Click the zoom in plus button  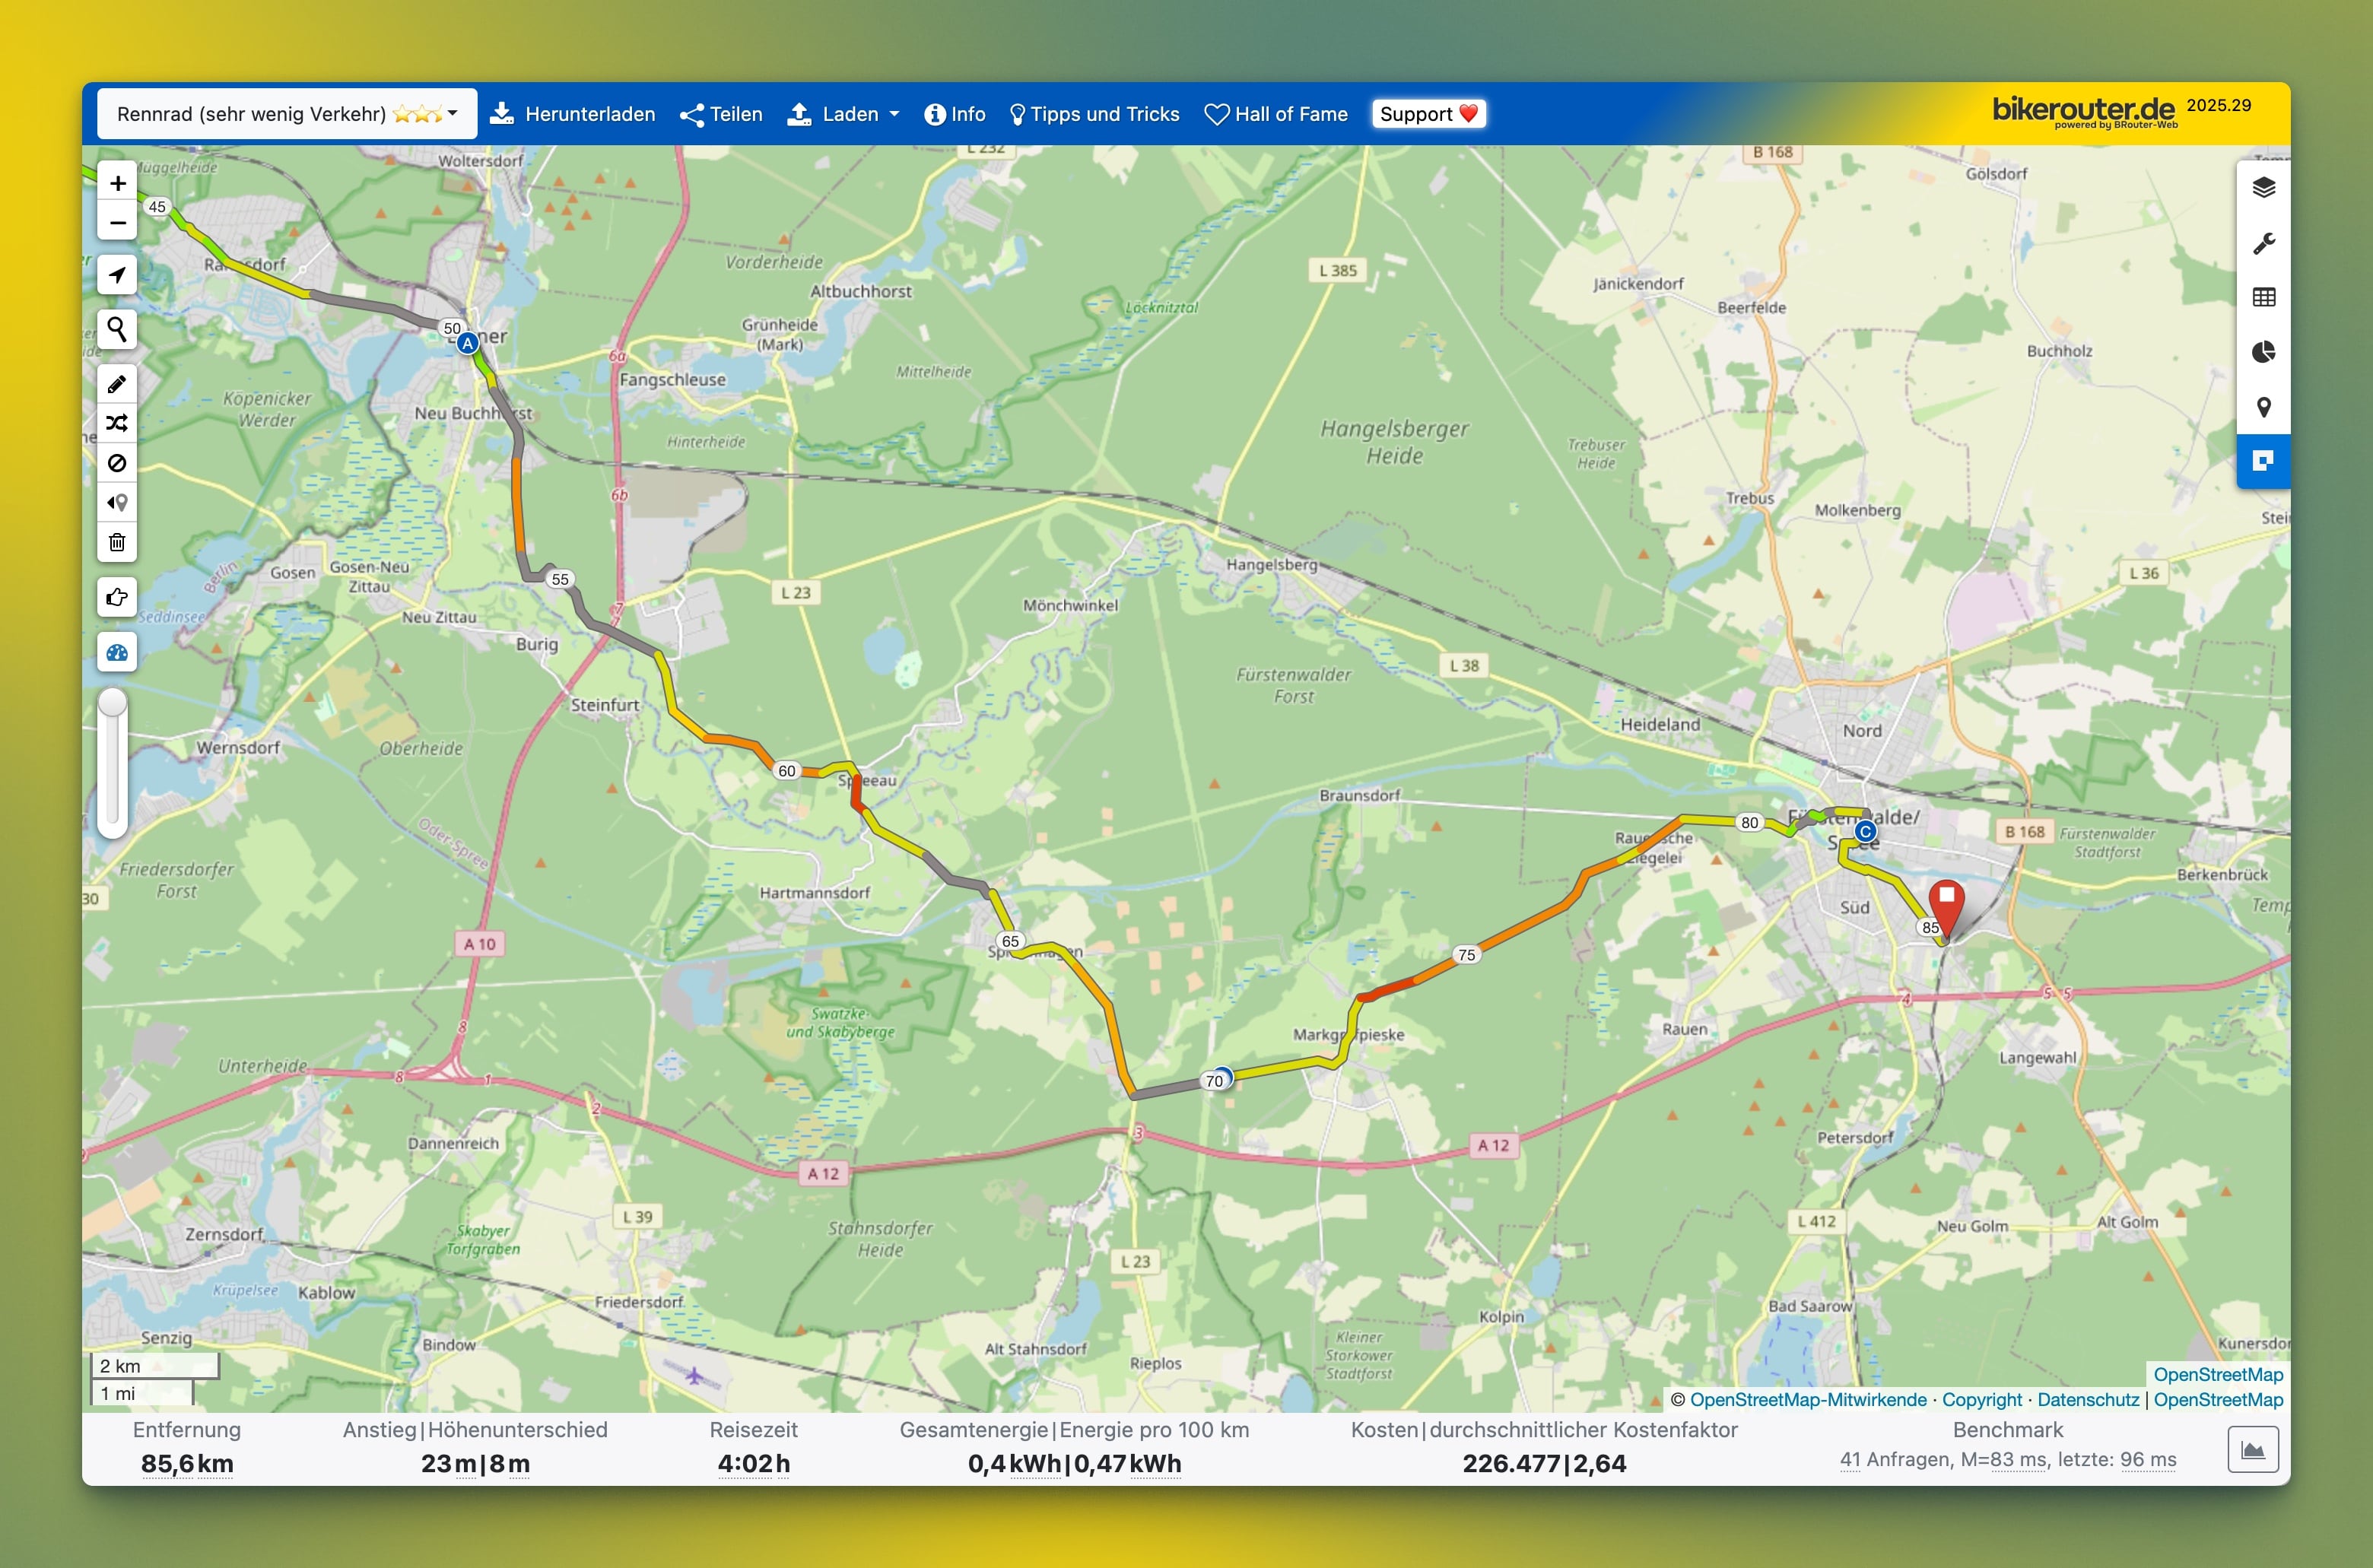pos(117,183)
